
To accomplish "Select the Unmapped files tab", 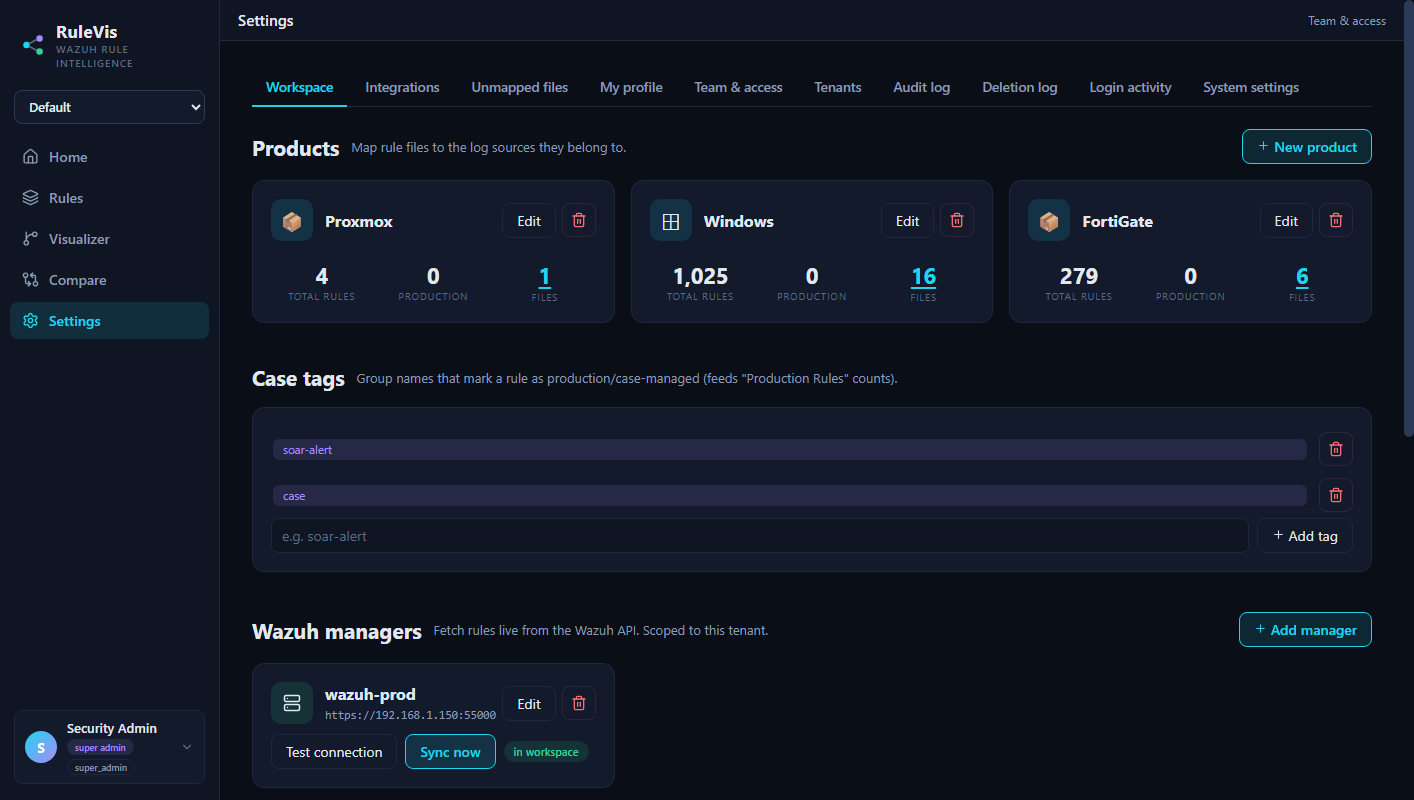I will click(520, 87).
